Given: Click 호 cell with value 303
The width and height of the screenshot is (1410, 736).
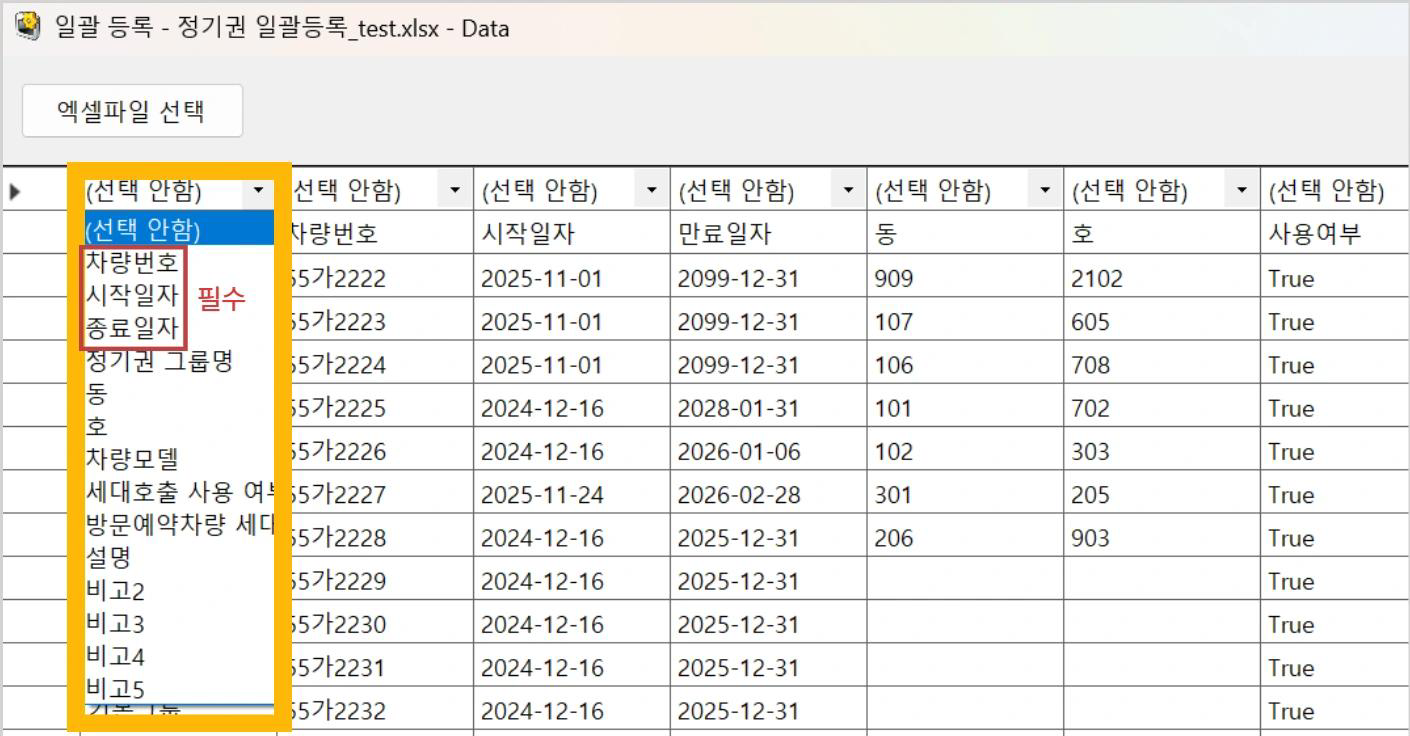Looking at the screenshot, I should point(1162,451).
